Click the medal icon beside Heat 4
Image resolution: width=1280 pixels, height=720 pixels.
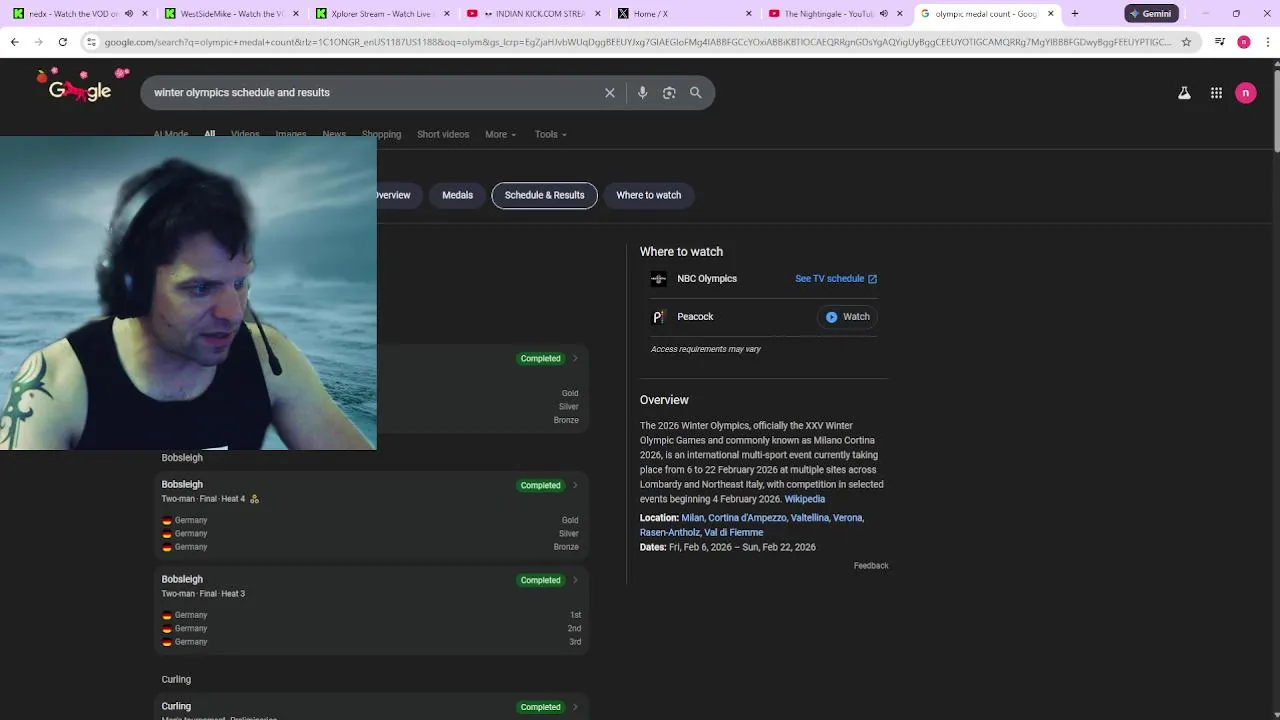tap(254, 499)
